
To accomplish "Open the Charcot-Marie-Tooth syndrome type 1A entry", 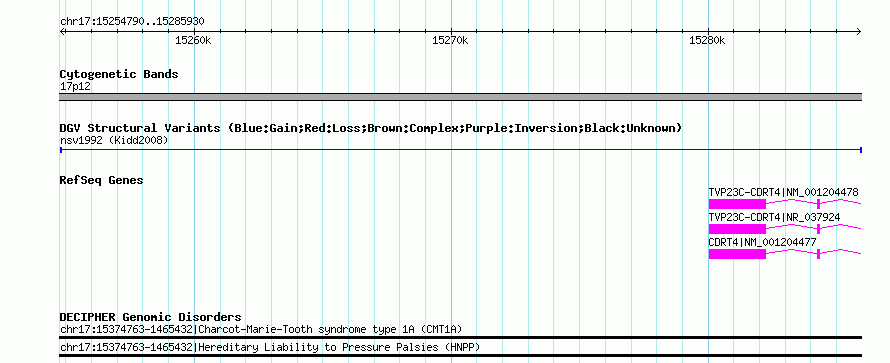I will pos(261,330).
